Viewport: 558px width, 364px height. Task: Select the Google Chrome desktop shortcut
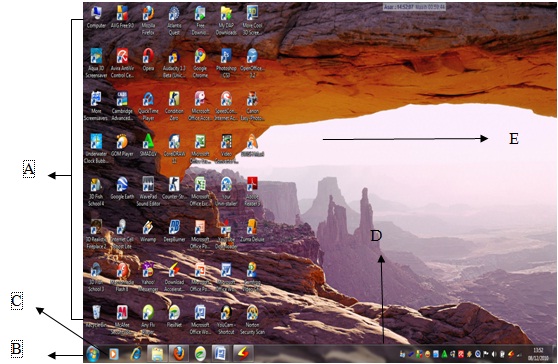(x=200, y=63)
